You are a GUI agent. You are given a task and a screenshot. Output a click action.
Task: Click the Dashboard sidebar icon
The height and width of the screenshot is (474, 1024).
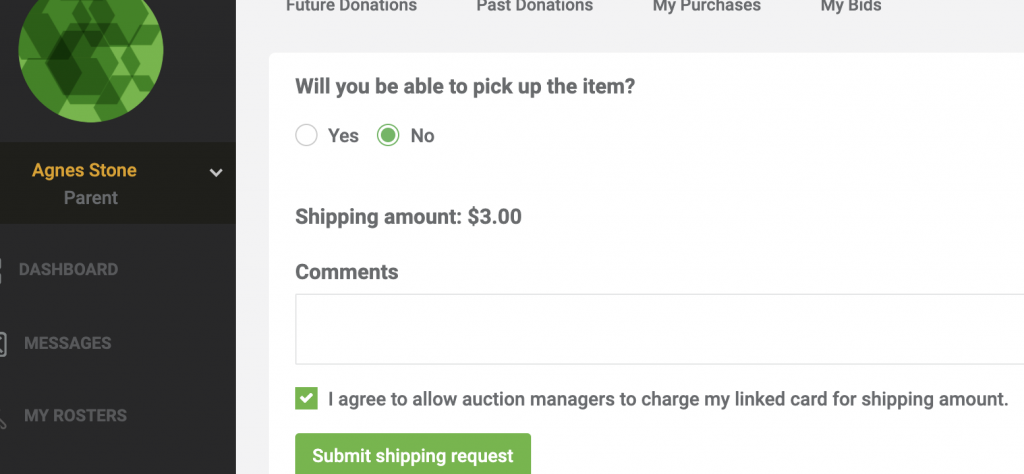click(x=1, y=270)
